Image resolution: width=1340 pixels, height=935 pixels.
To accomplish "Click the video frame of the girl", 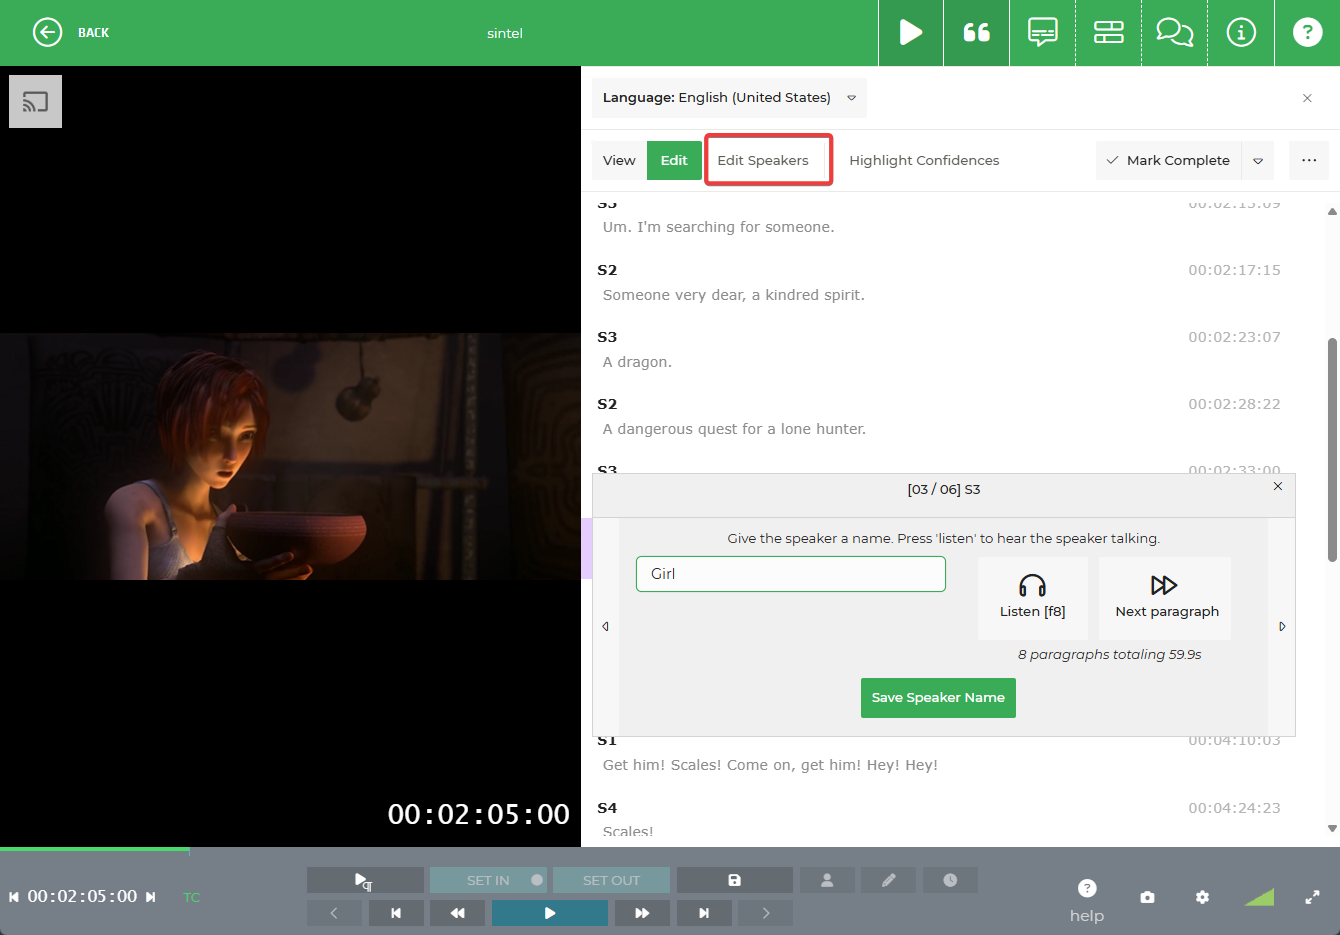I will tap(290, 456).
